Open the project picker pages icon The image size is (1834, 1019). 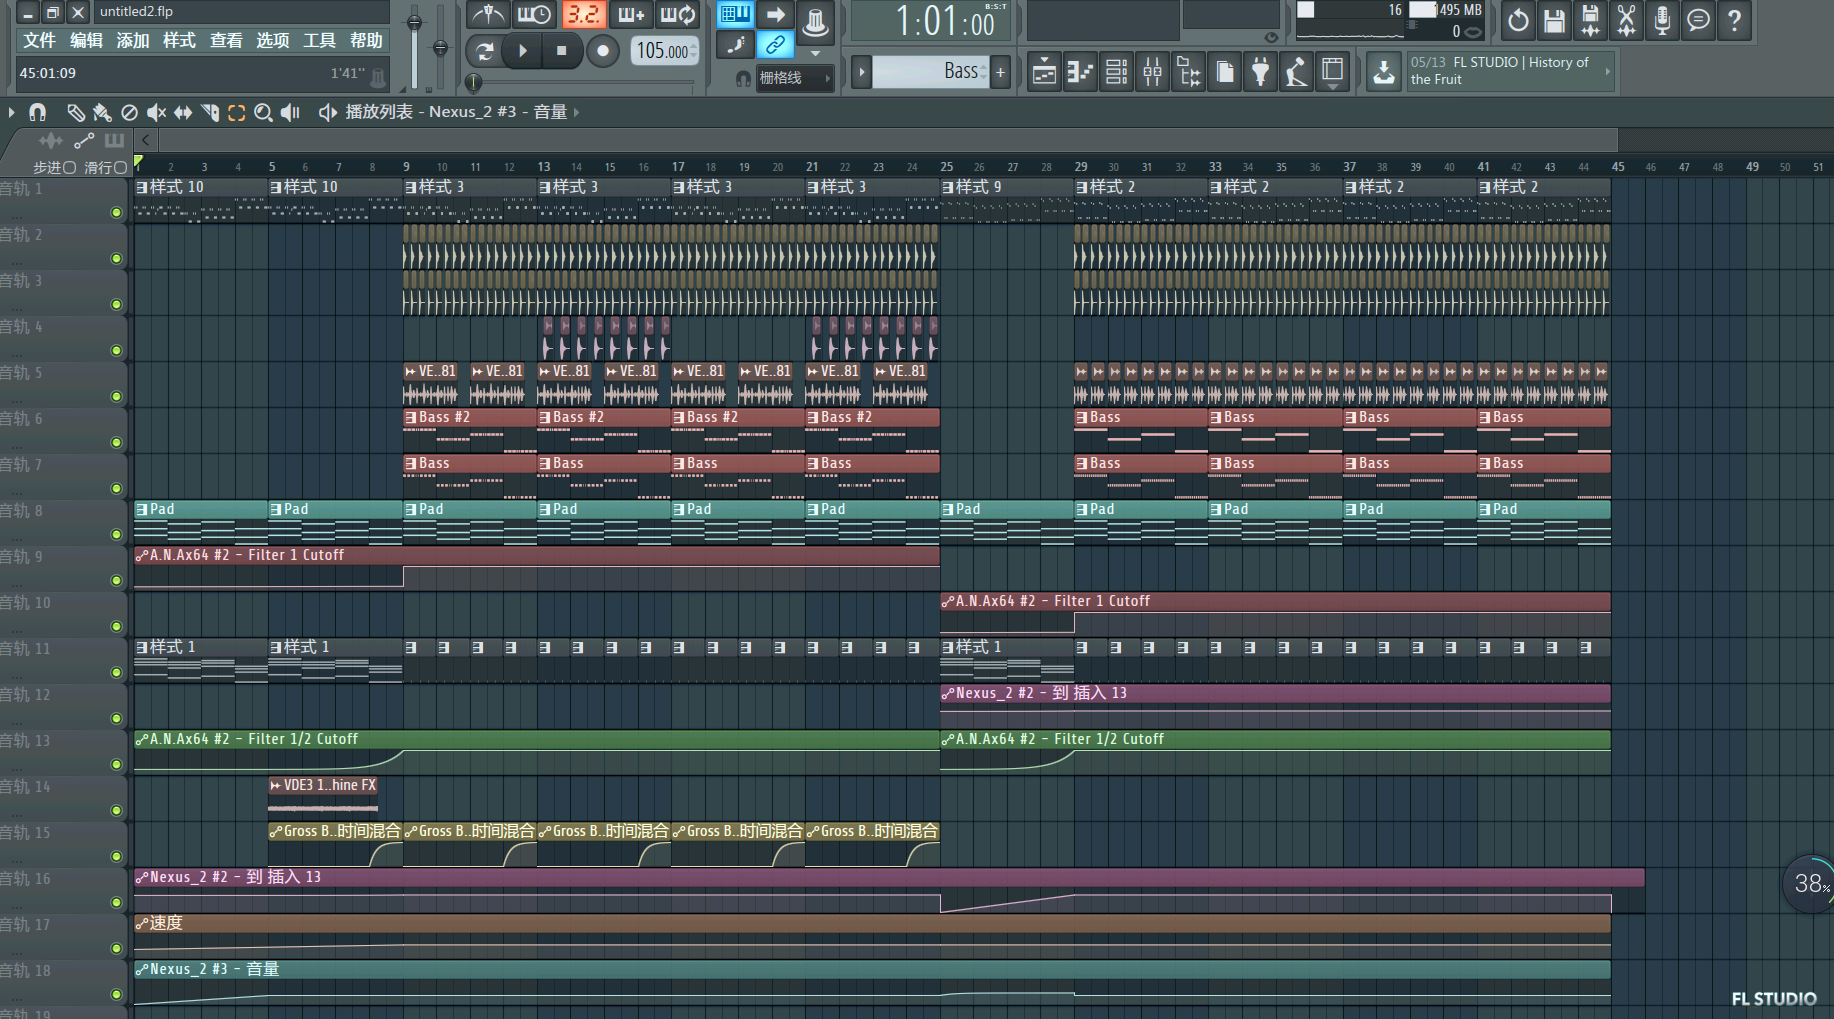coord(1224,72)
